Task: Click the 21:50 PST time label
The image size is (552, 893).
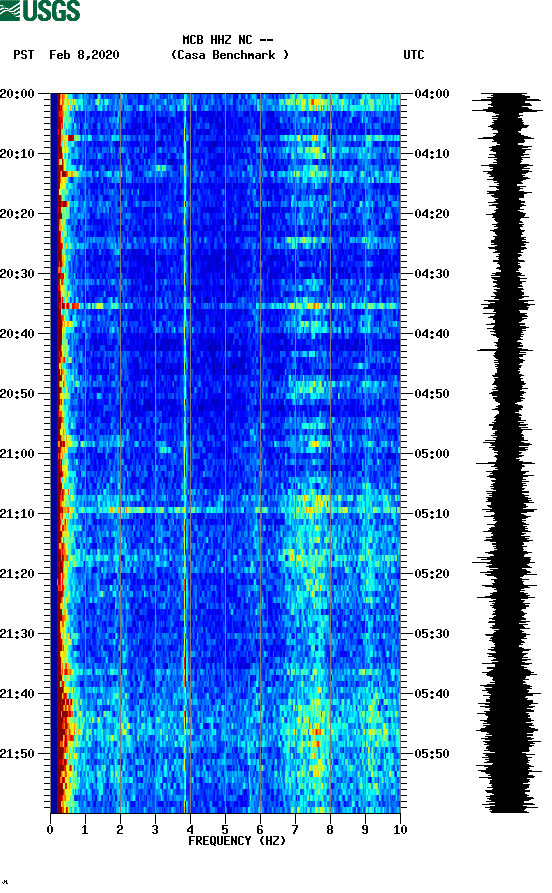Action: click(17, 753)
